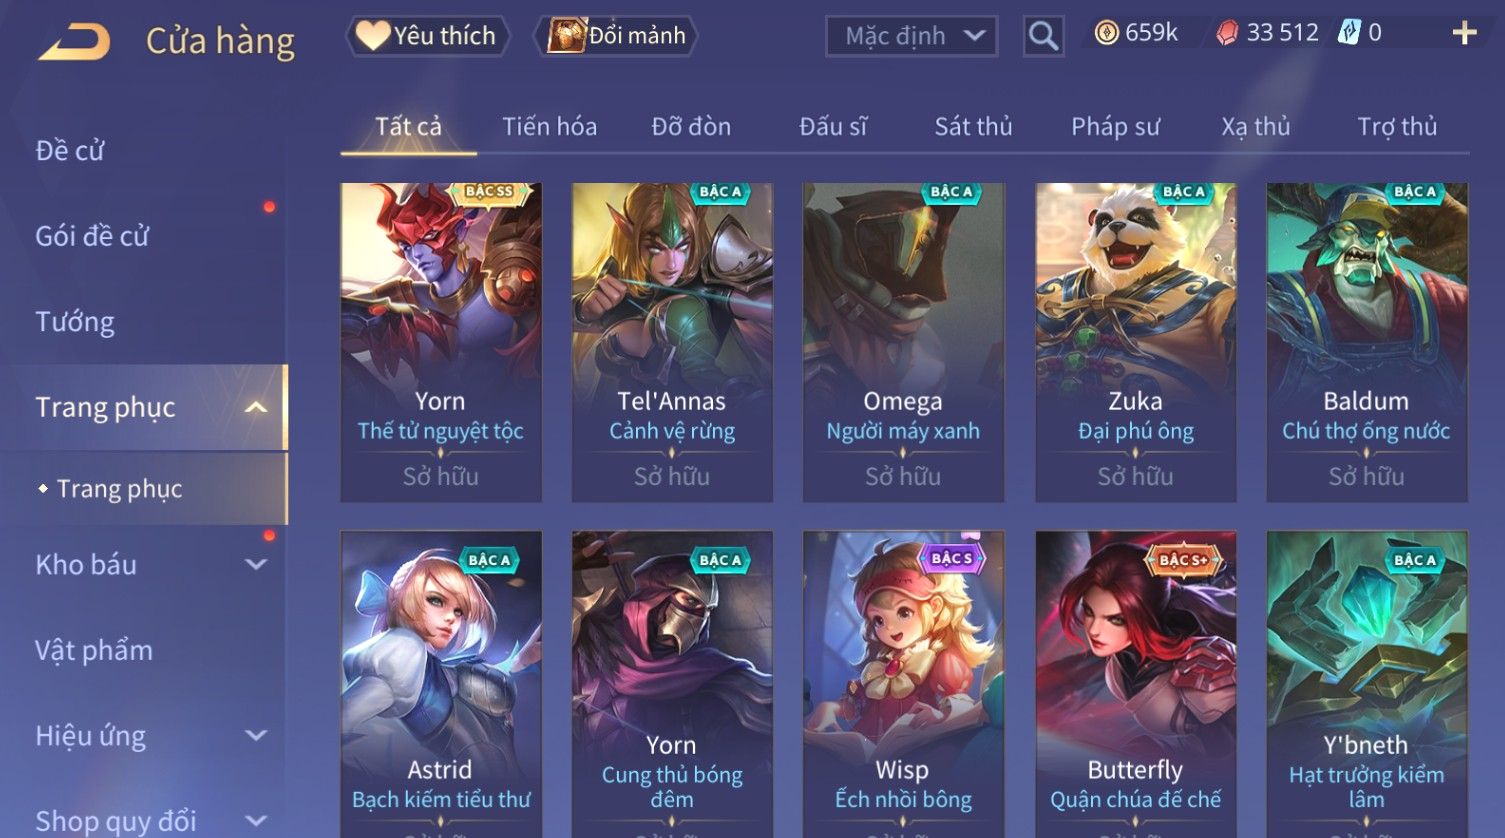Screen dimensions: 1505x838
Task: Open the Mặc định sort dropdown
Action: coord(911,36)
